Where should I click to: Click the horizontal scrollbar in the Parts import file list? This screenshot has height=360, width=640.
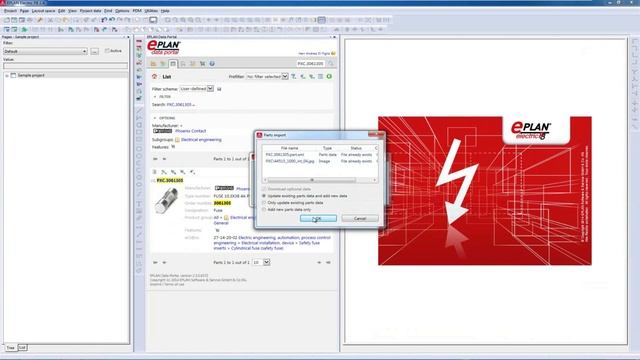[x=312, y=180]
